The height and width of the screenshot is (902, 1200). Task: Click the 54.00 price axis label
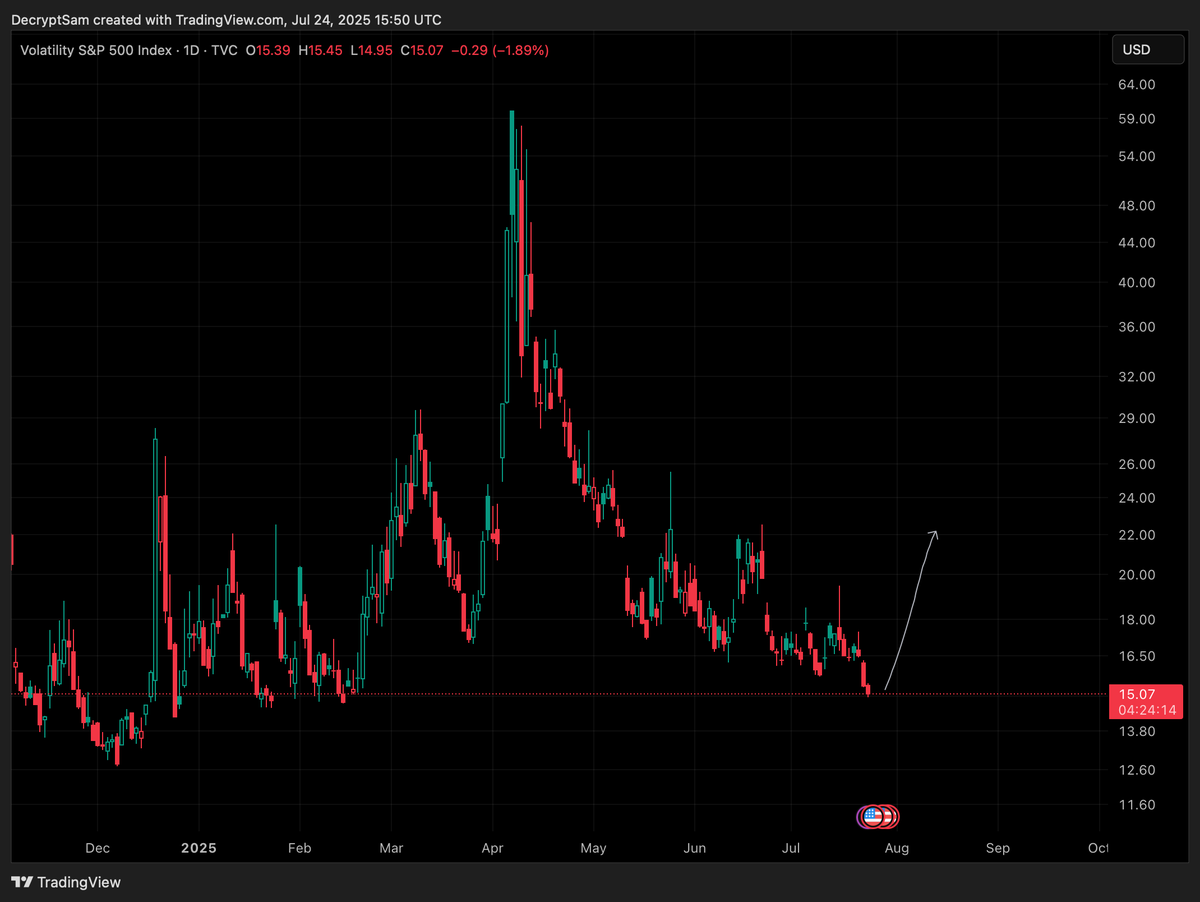1139,157
